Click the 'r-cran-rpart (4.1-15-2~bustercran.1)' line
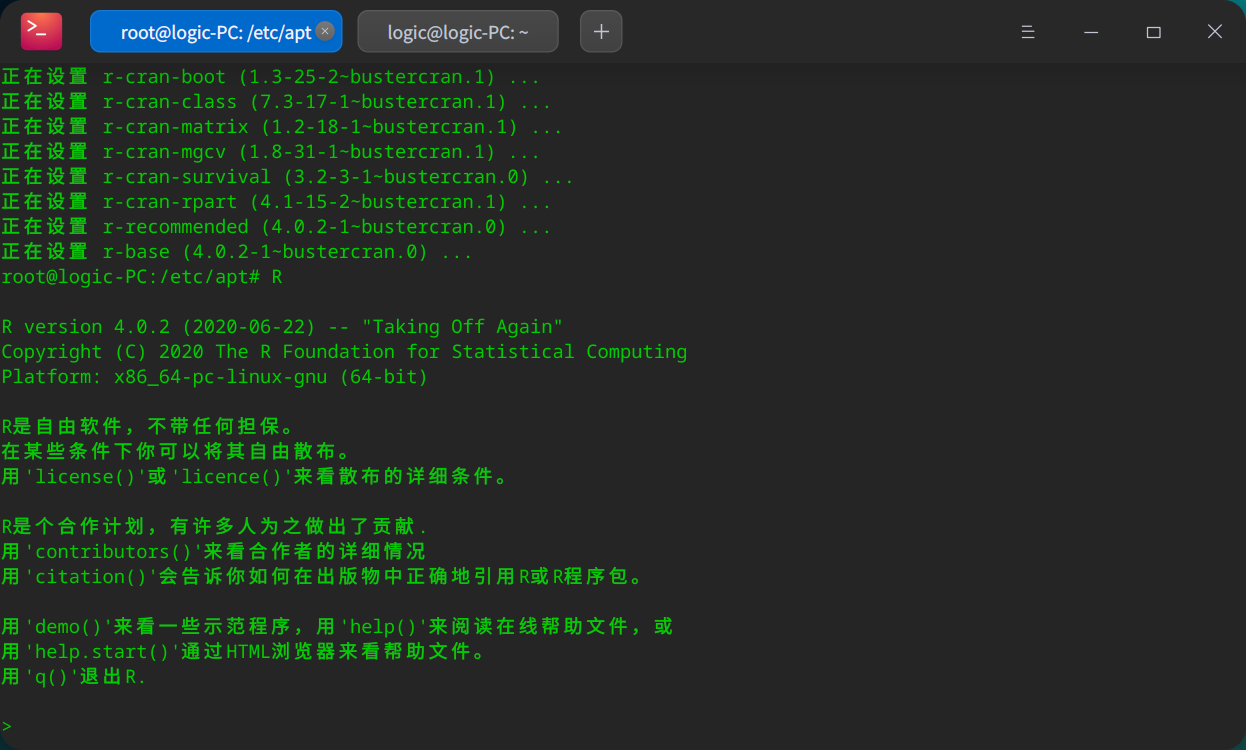 click(x=276, y=202)
